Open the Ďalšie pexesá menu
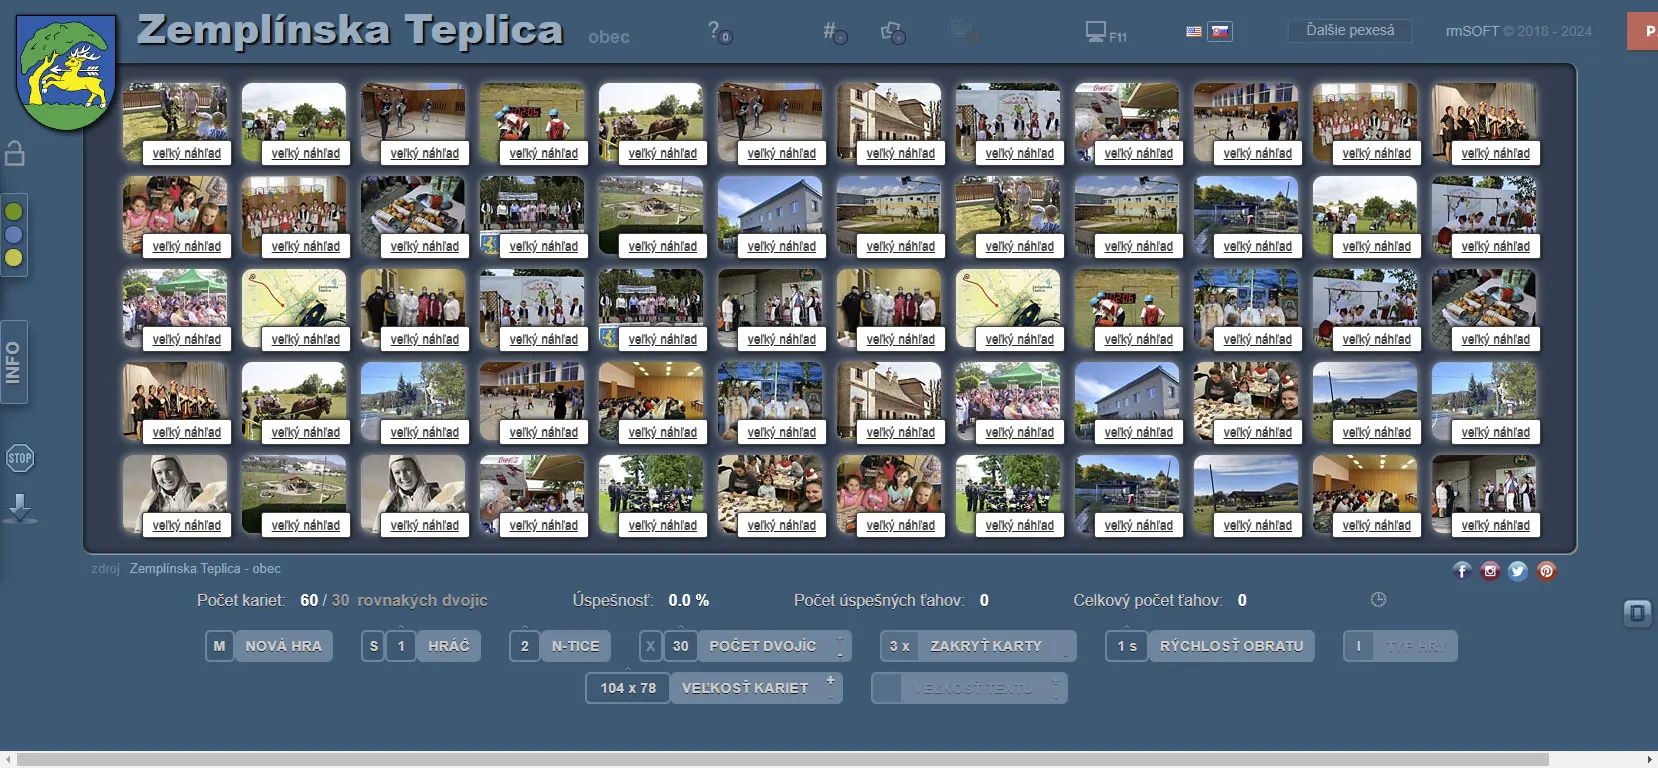The height and width of the screenshot is (768, 1658). click(x=1349, y=31)
